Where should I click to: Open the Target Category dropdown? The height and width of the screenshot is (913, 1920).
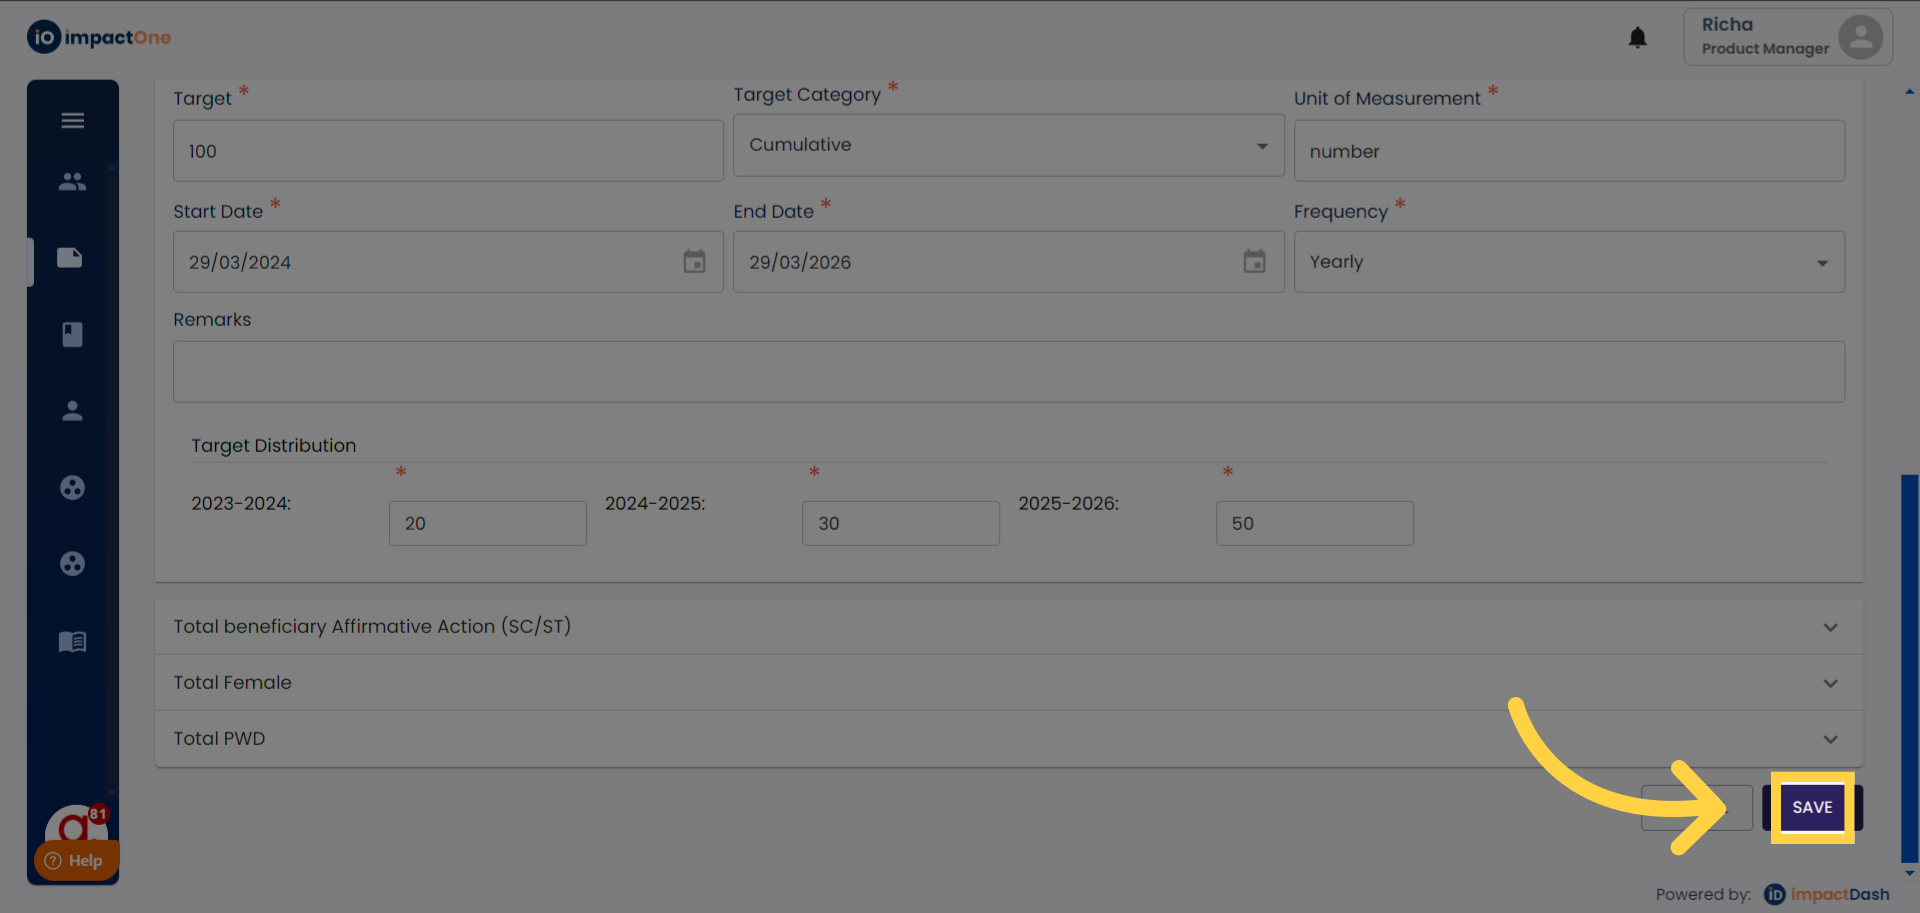1008,146
